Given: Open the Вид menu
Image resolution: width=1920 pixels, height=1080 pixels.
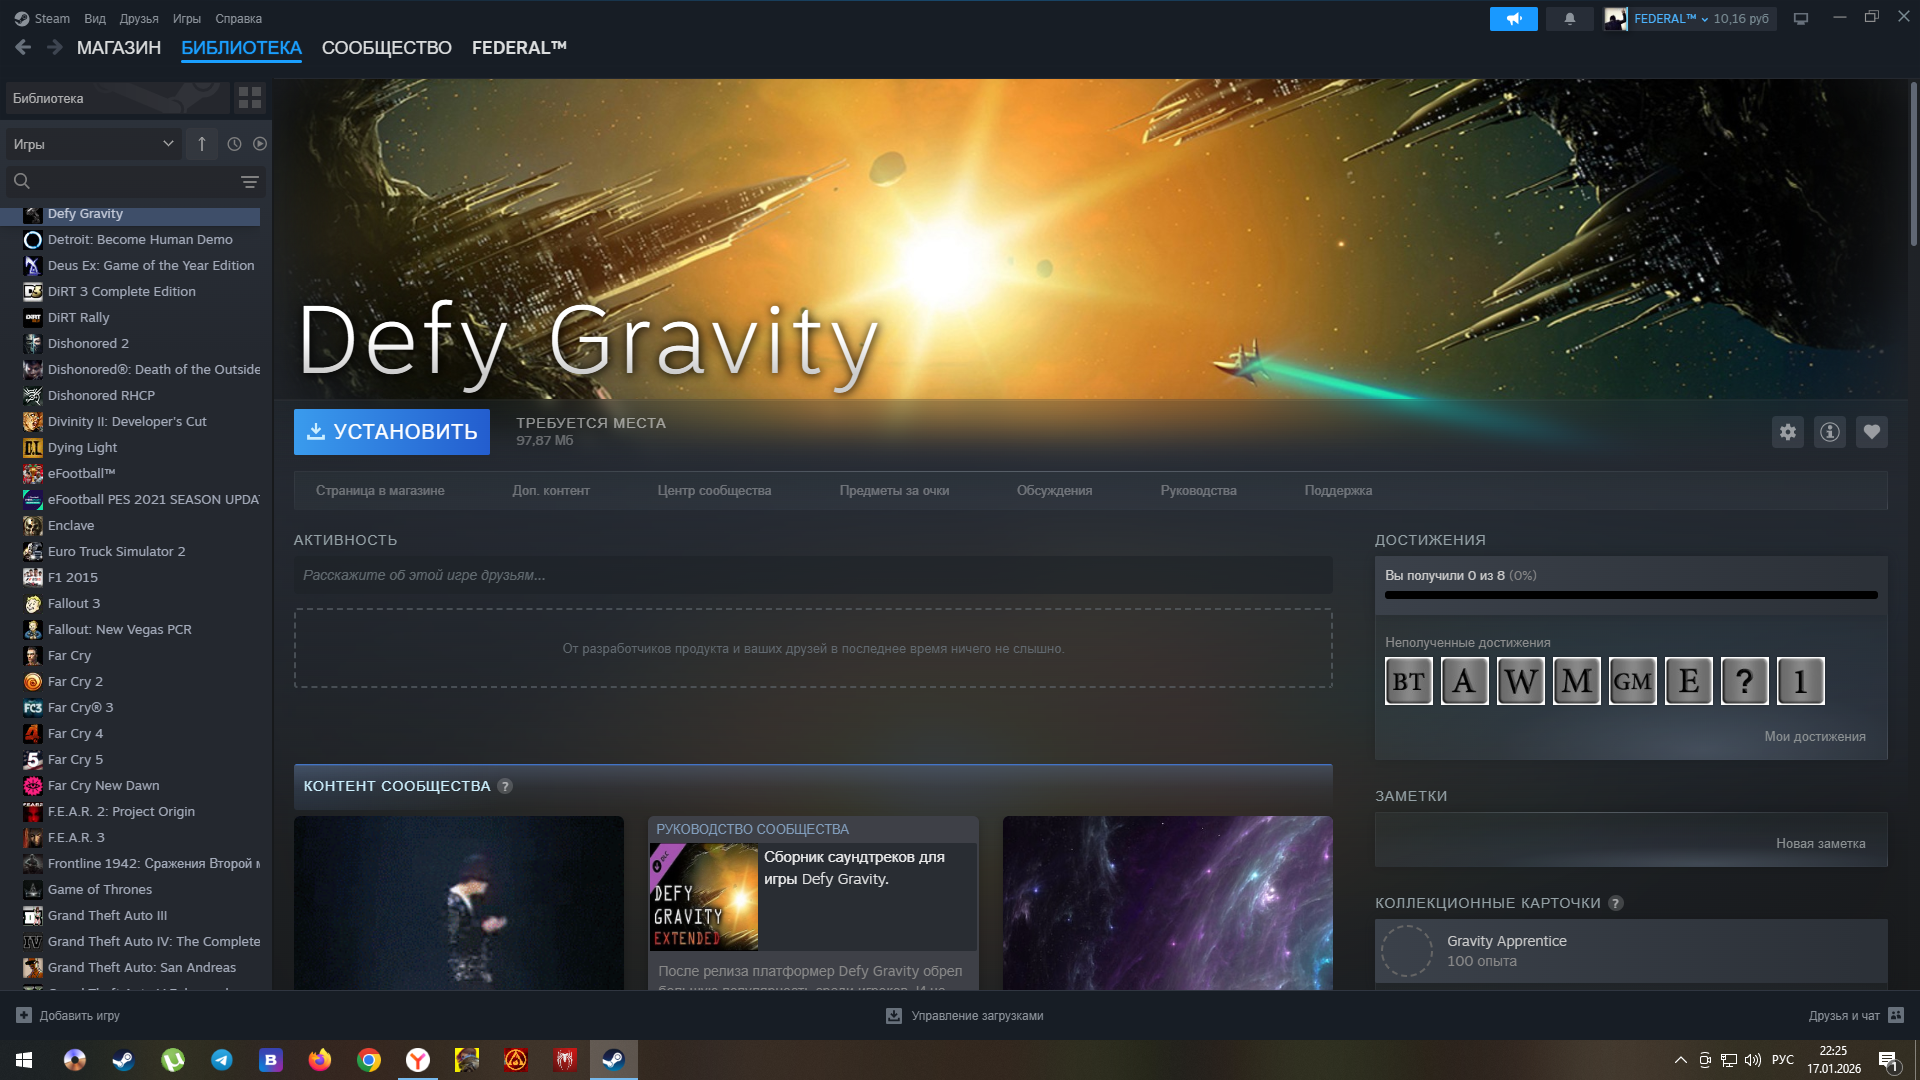Looking at the screenshot, I should [x=95, y=19].
